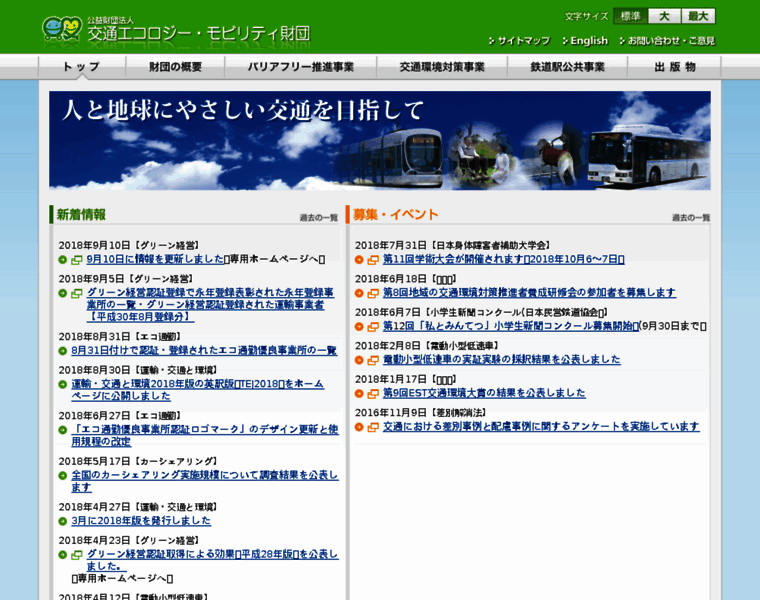Click the green arrow icon beside 3月に2018年版 link
Screen dimensions: 760x600
(x=63, y=521)
